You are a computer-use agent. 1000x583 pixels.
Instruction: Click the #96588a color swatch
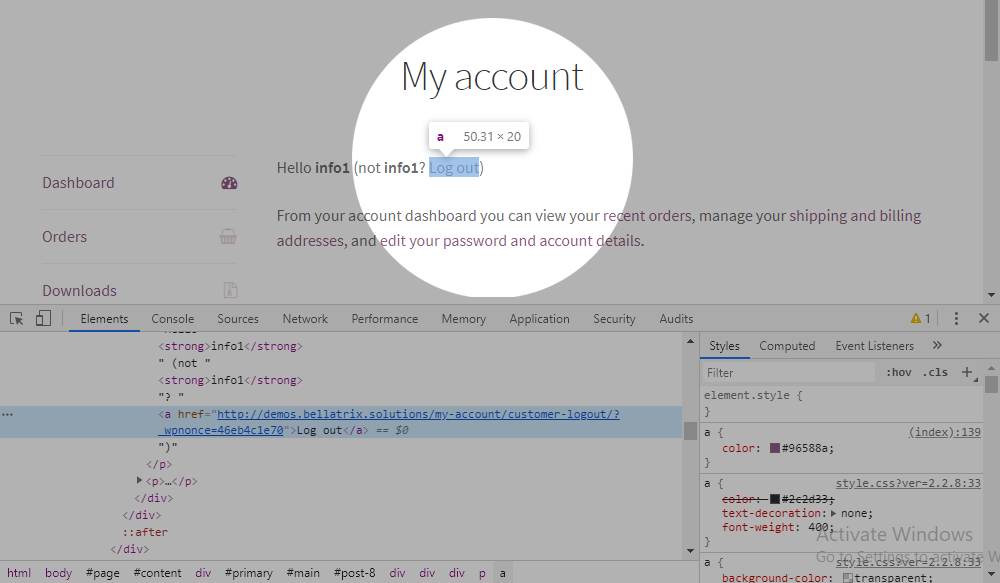point(774,448)
